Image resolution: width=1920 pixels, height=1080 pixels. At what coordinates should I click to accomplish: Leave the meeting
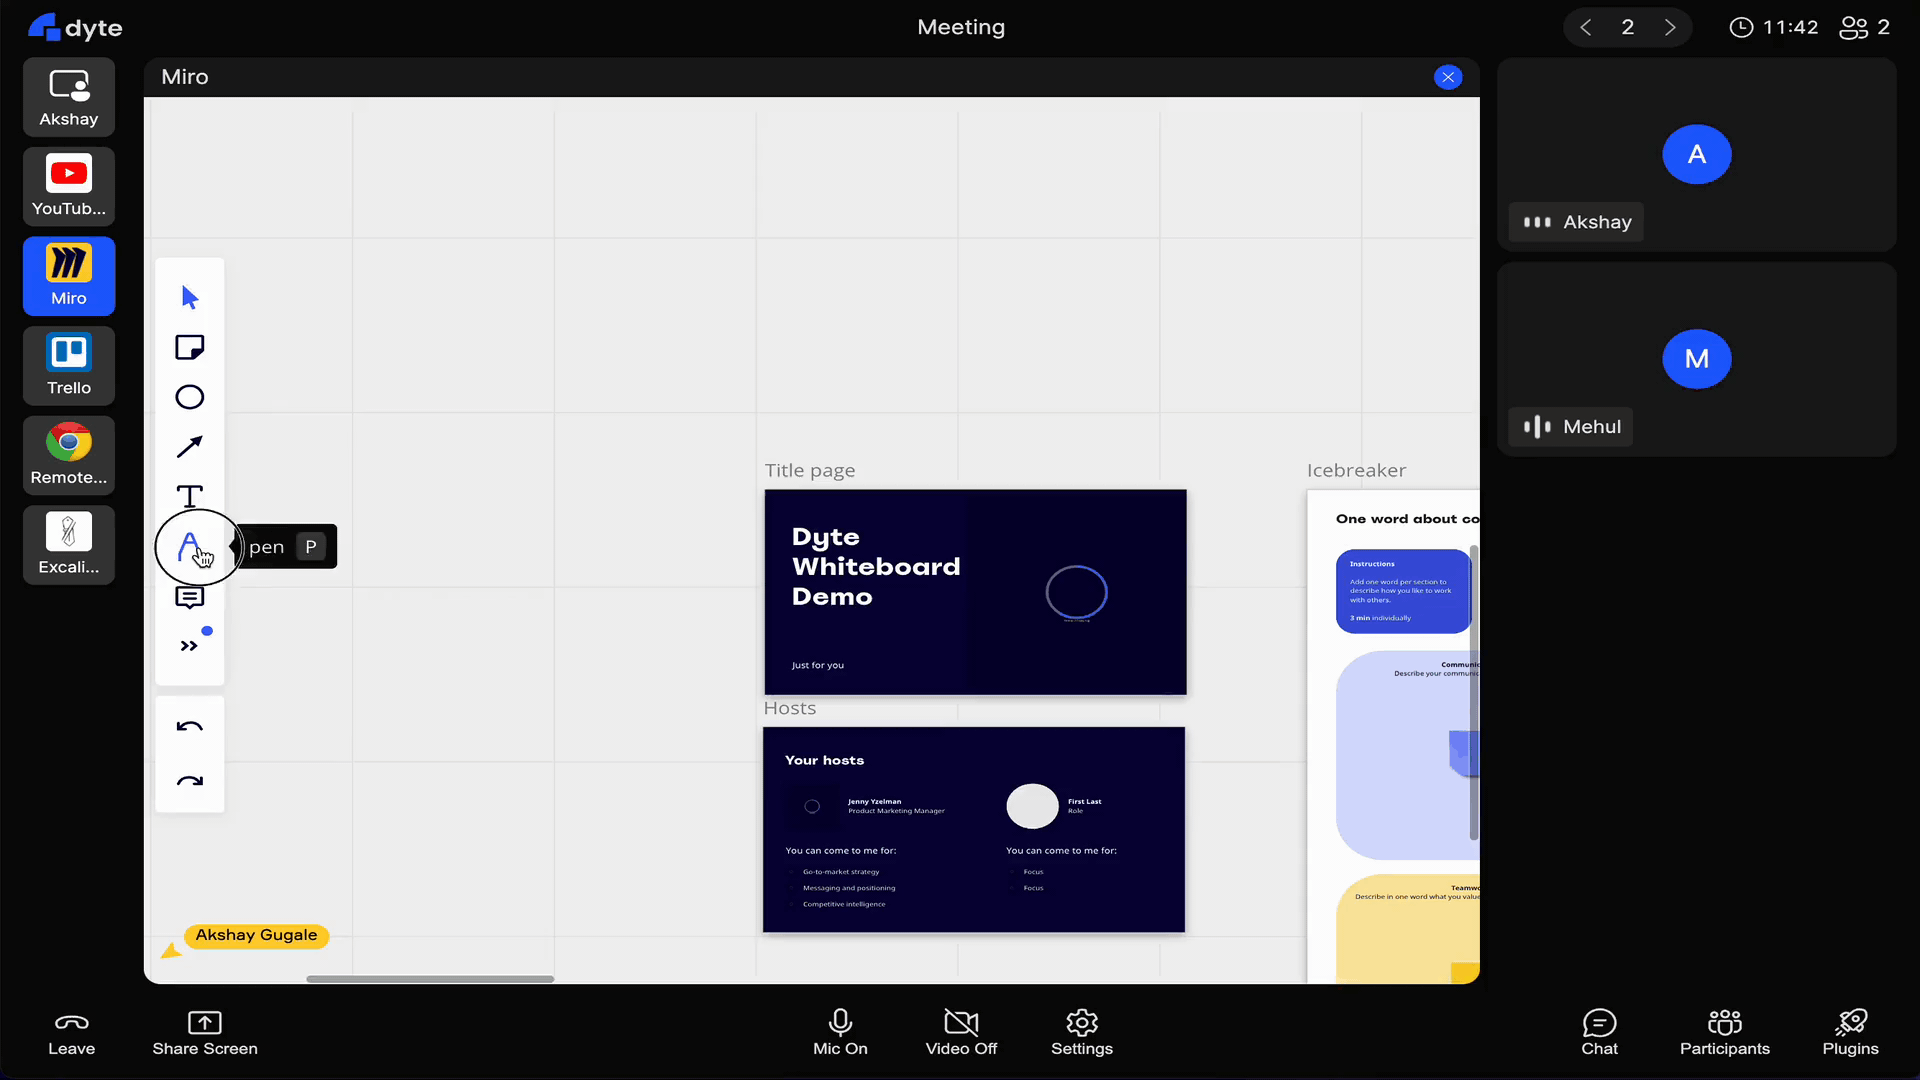(x=72, y=1033)
